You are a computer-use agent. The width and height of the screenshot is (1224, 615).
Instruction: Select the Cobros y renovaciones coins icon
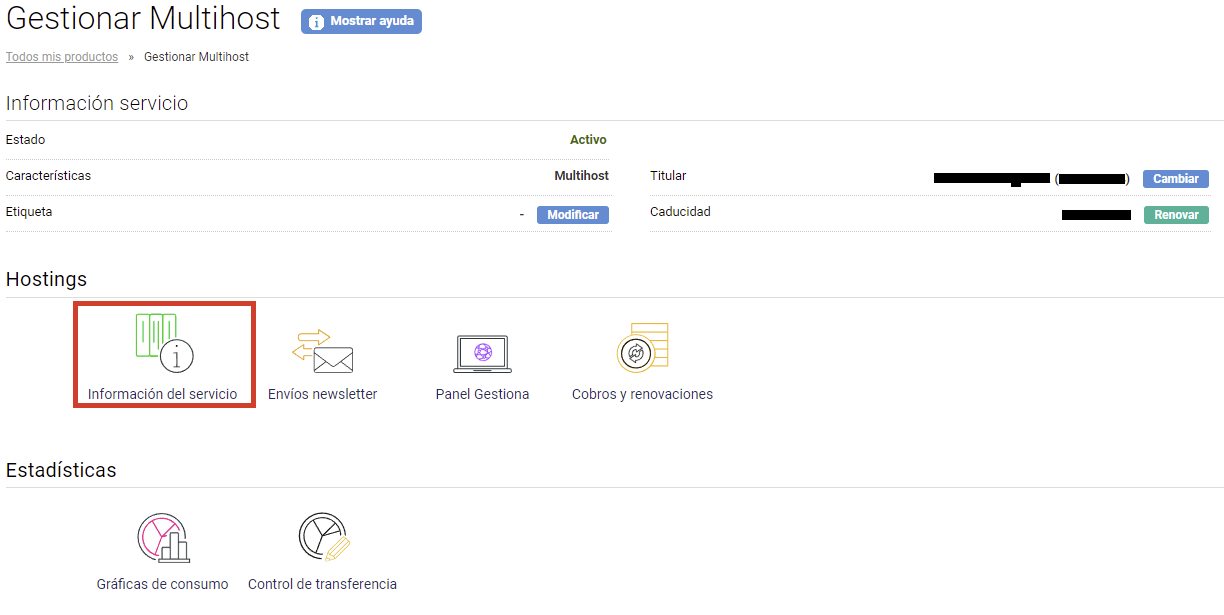click(x=642, y=348)
